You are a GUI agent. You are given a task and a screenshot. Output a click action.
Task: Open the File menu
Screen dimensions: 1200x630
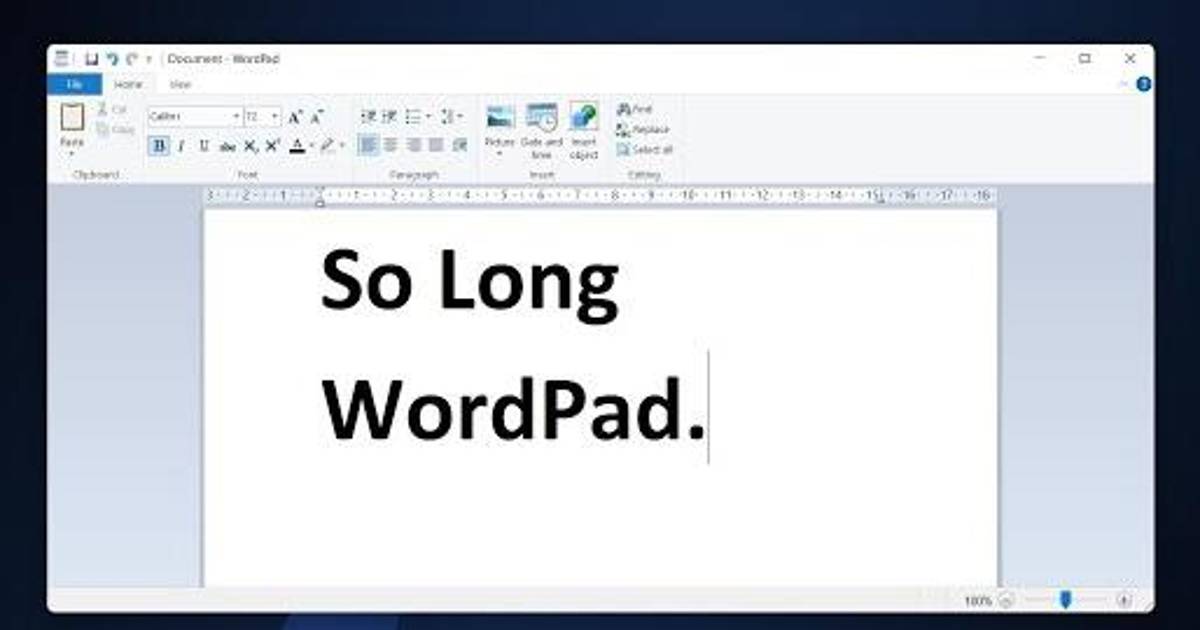pos(74,85)
